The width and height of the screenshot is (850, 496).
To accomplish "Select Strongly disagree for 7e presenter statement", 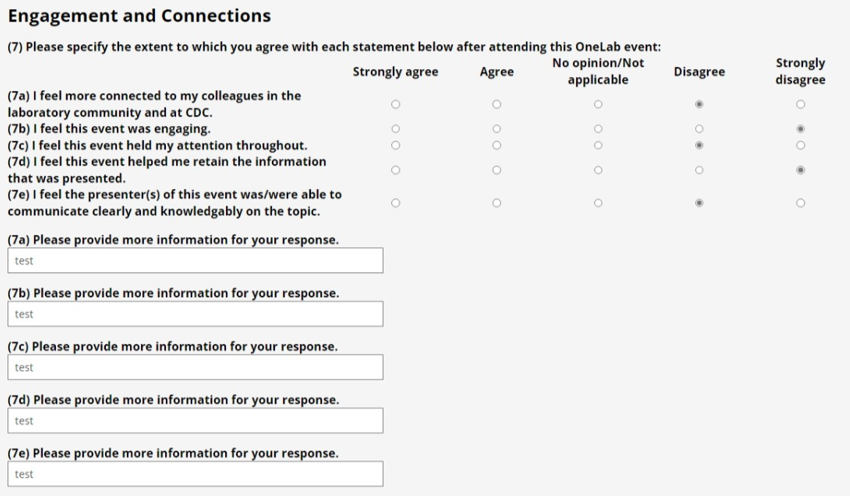I will (x=800, y=203).
